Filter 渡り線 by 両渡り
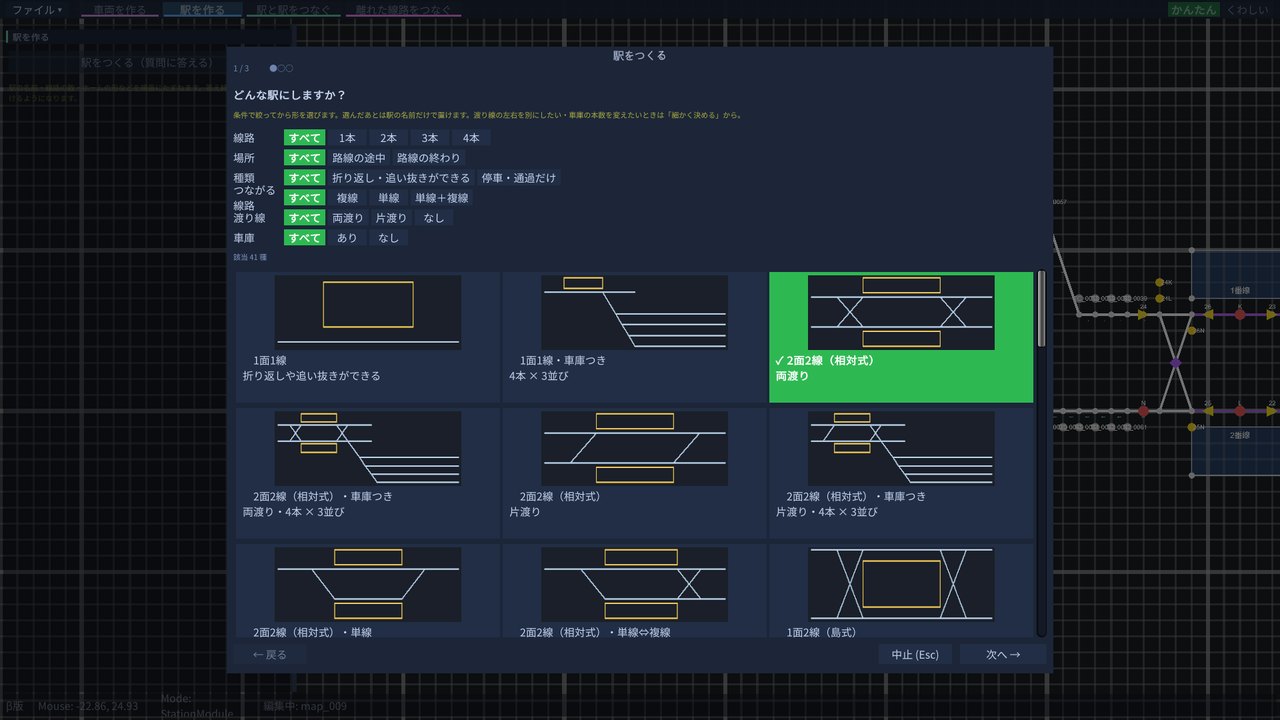 pos(348,218)
